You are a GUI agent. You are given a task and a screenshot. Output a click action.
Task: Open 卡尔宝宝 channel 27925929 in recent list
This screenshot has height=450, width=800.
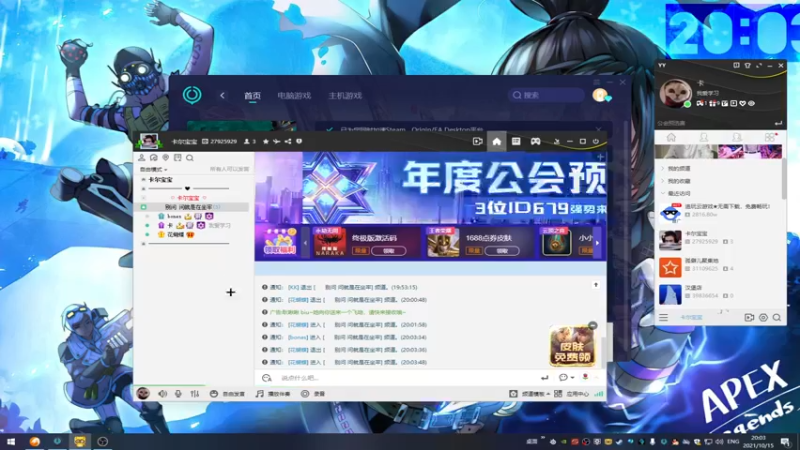(x=719, y=240)
